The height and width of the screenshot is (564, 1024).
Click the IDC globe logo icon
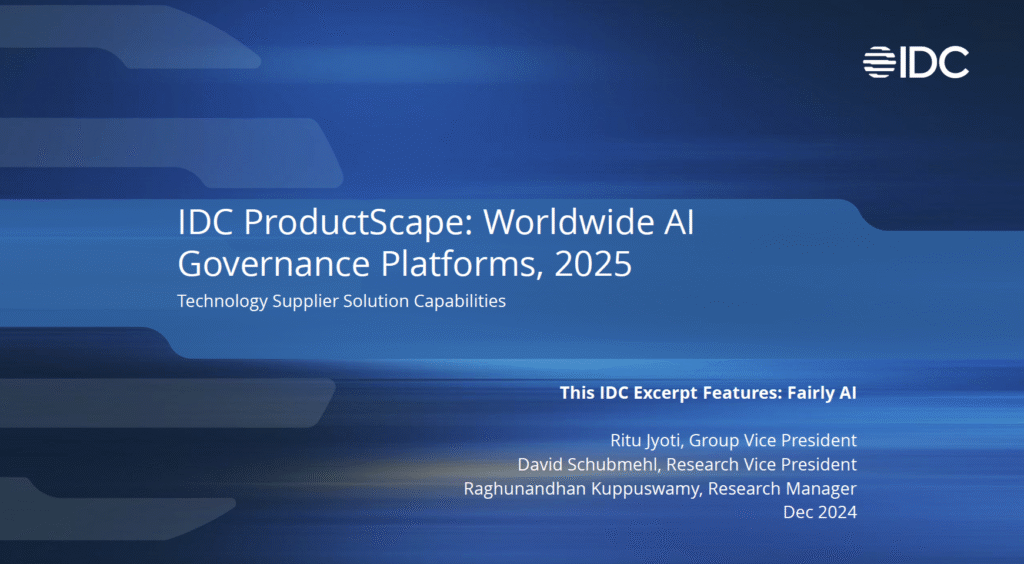(x=881, y=62)
